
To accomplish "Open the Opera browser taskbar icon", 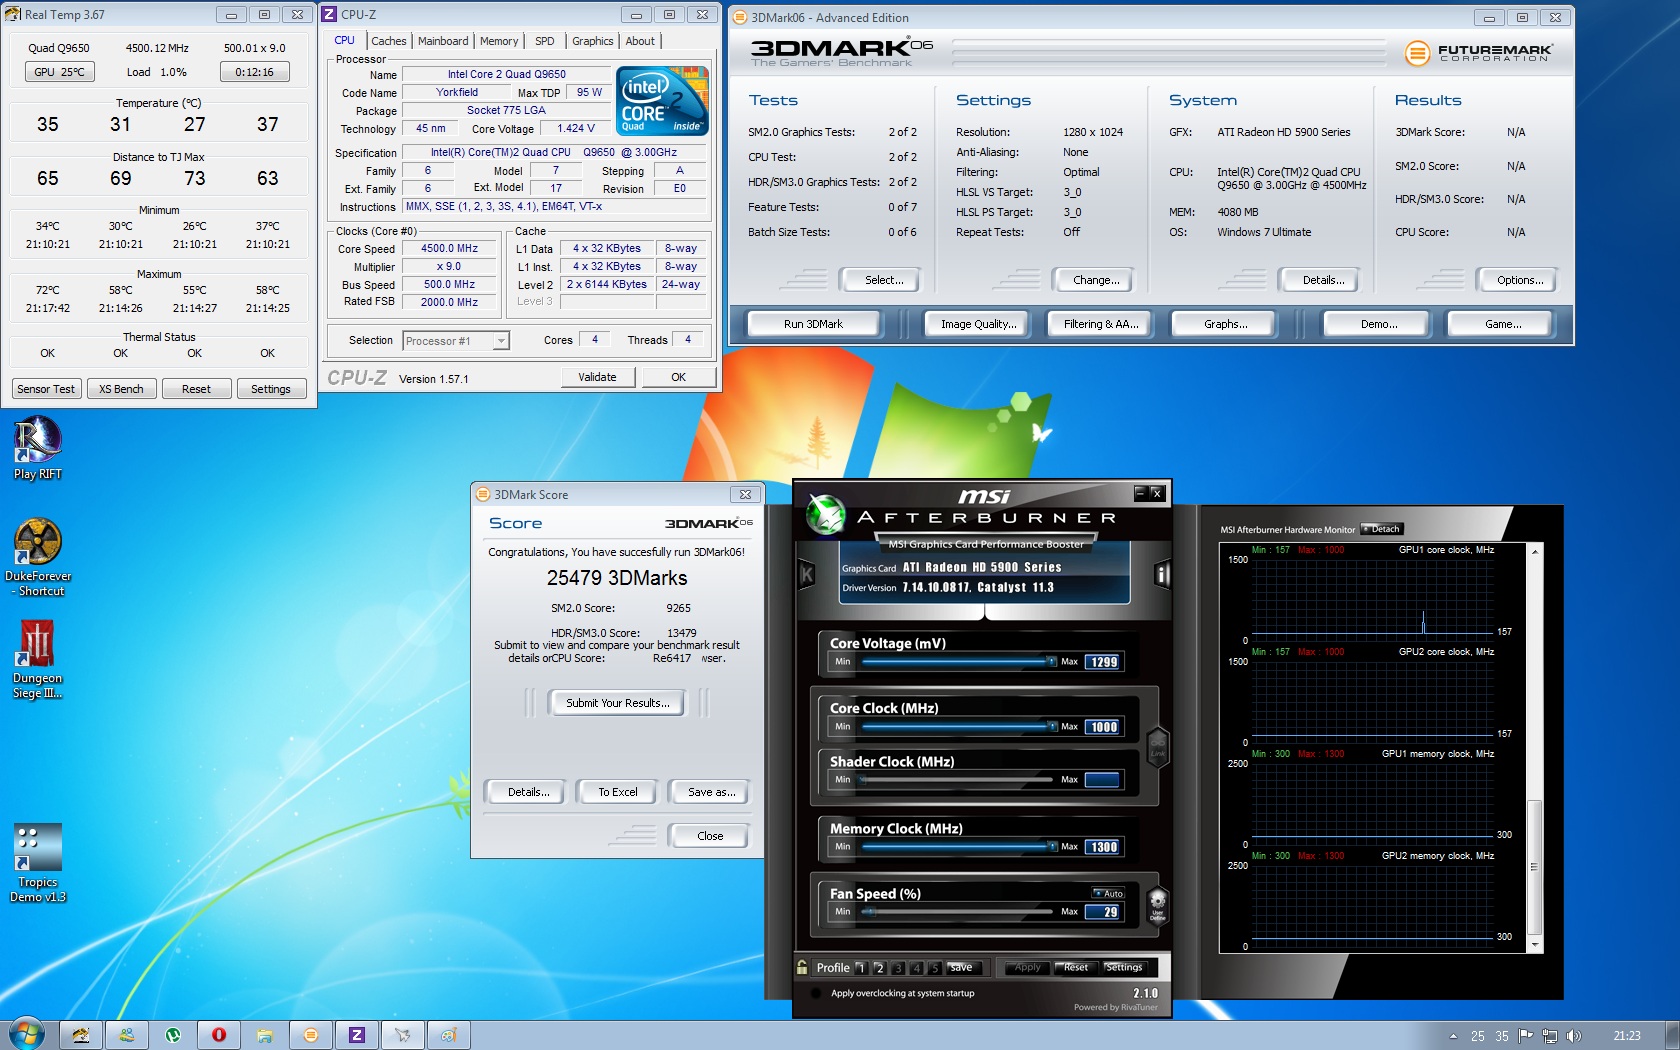I will 218,1035.
